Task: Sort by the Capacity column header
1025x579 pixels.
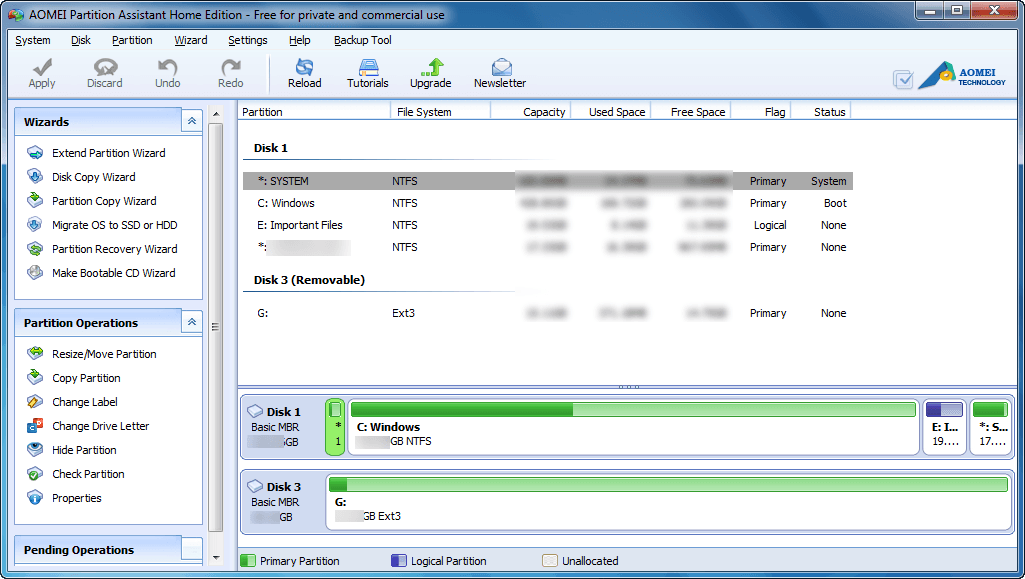Action: point(531,112)
